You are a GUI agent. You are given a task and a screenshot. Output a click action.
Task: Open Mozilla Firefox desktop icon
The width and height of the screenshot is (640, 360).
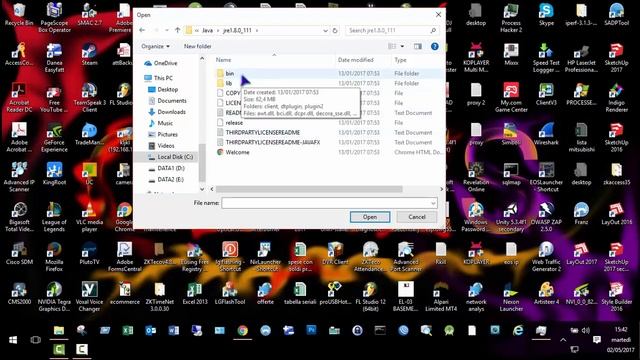(x=54, y=257)
